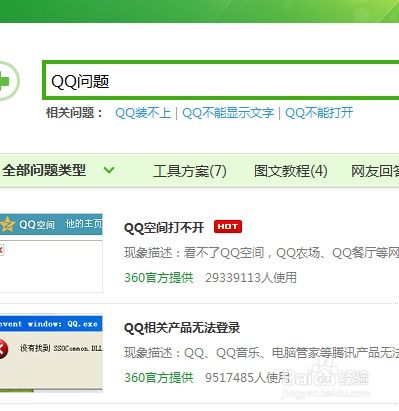Click the green chevron beside 全部问题类型
The height and width of the screenshot is (411, 399).
point(109,170)
